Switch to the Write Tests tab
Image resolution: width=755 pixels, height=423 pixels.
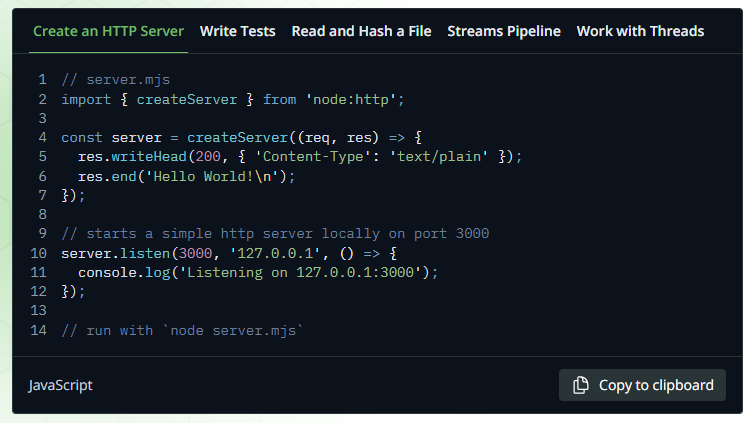(x=237, y=31)
